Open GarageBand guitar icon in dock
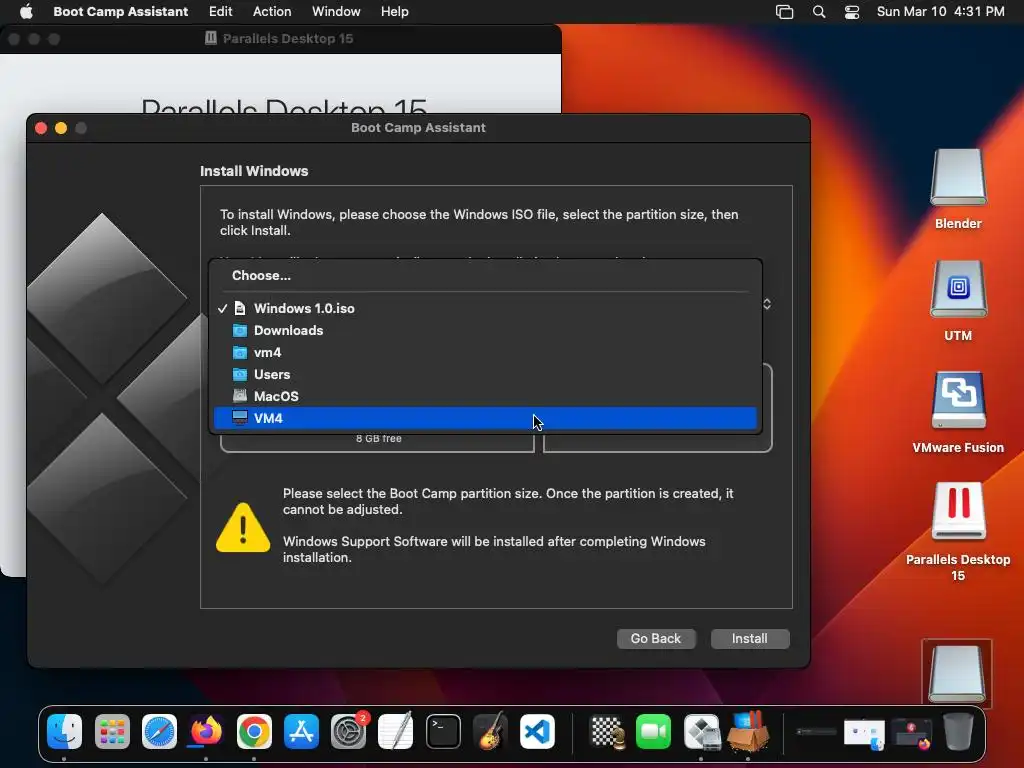 tap(490, 731)
